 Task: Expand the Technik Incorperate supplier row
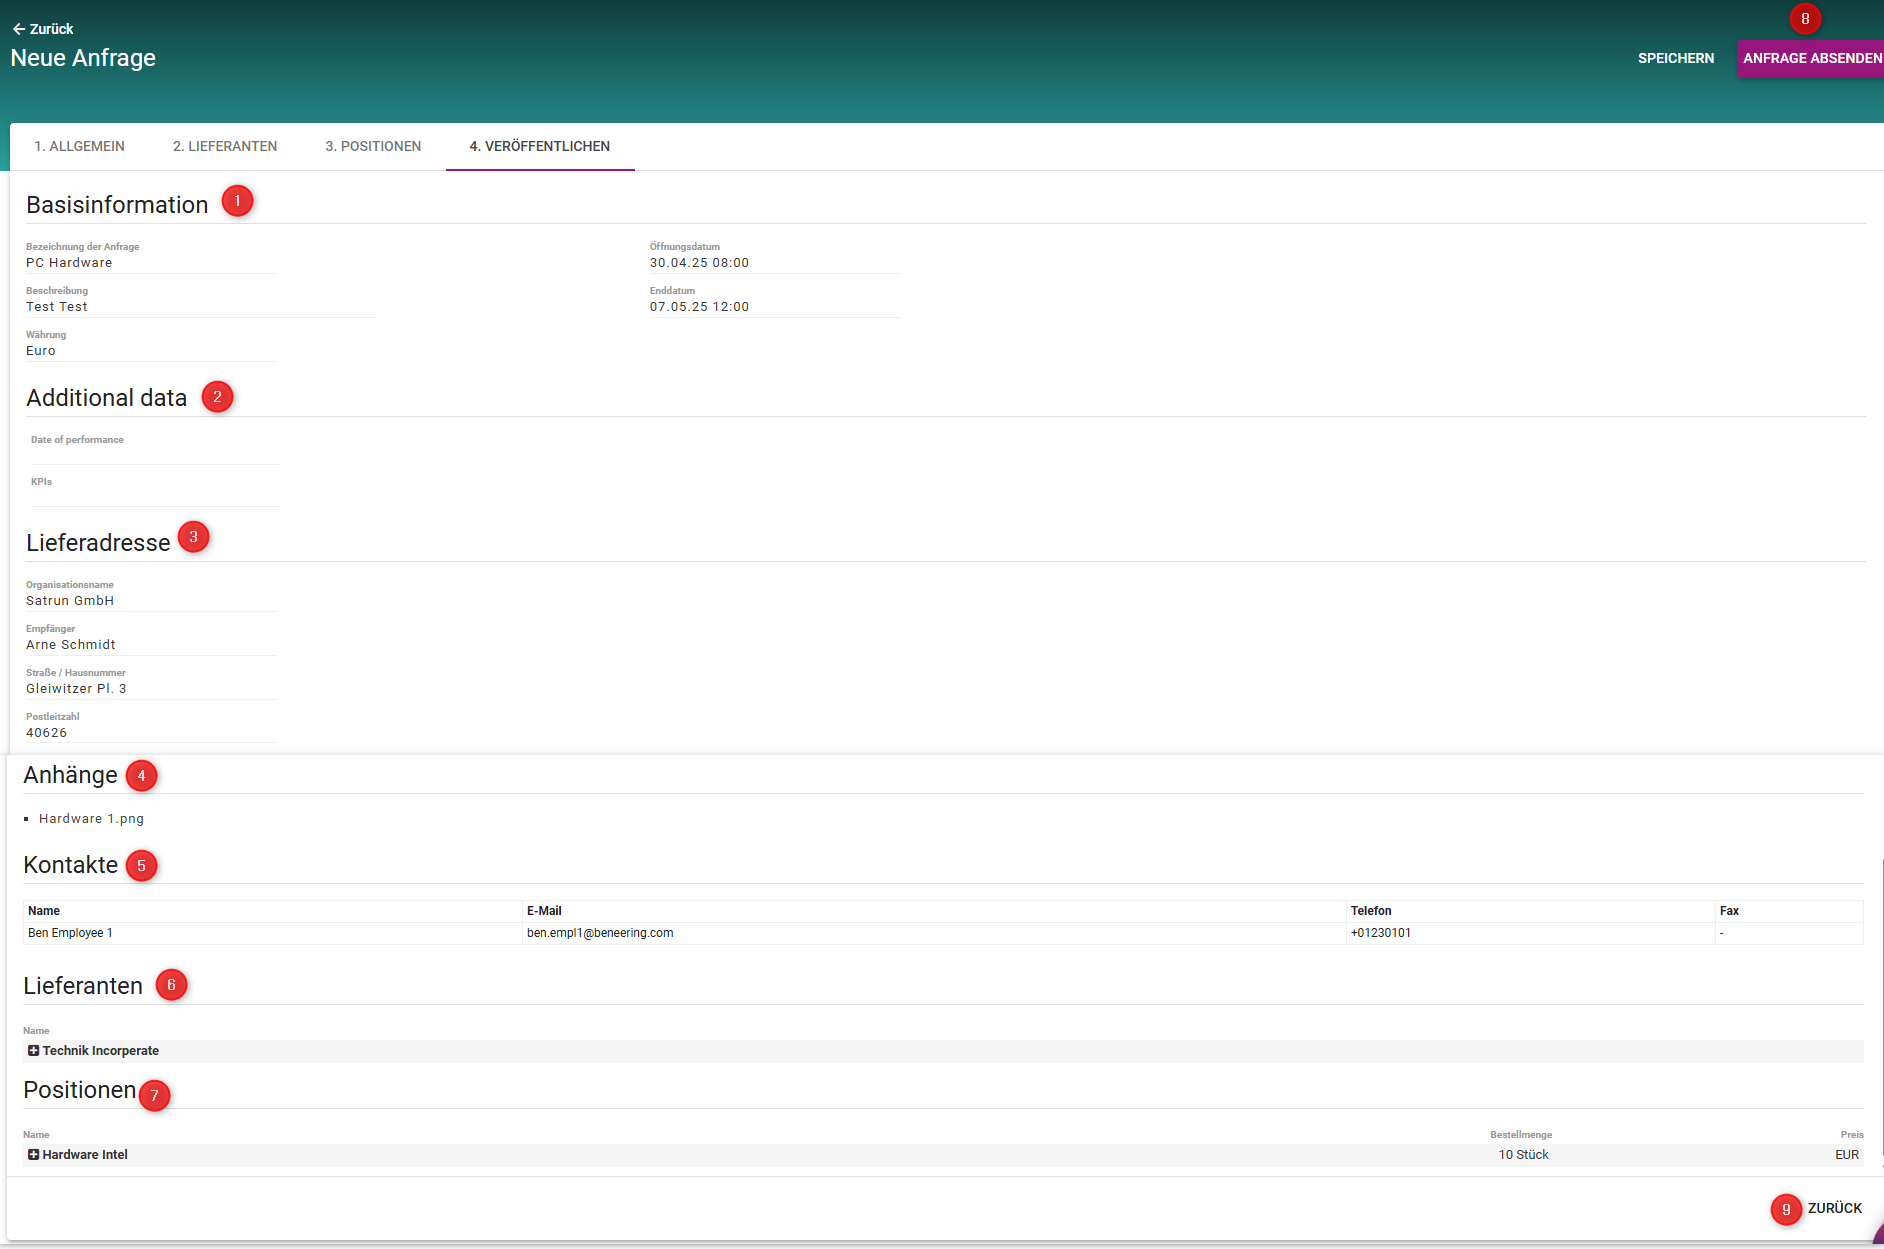click(33, 1051)
